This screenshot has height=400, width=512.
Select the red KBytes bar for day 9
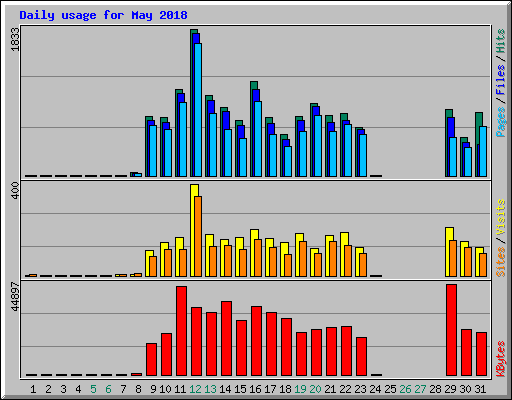click(x=151, y=359)
